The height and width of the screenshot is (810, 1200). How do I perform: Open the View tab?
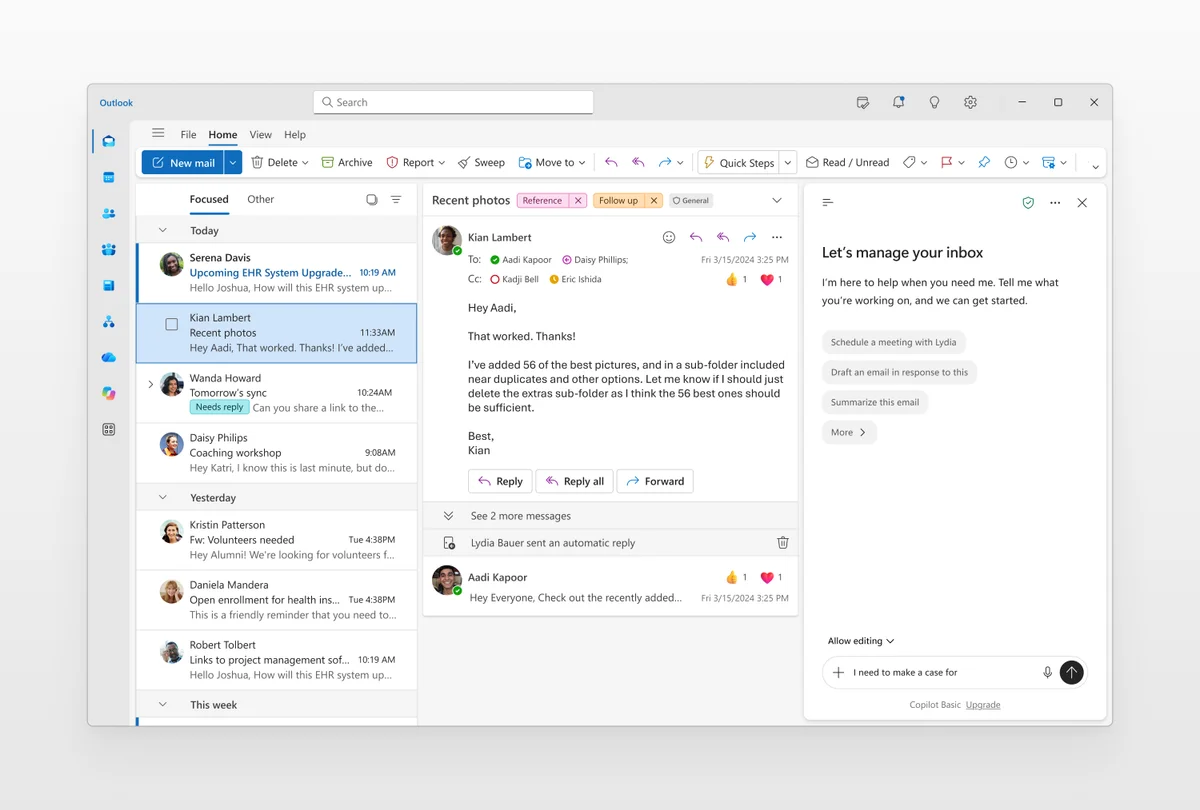261,135
